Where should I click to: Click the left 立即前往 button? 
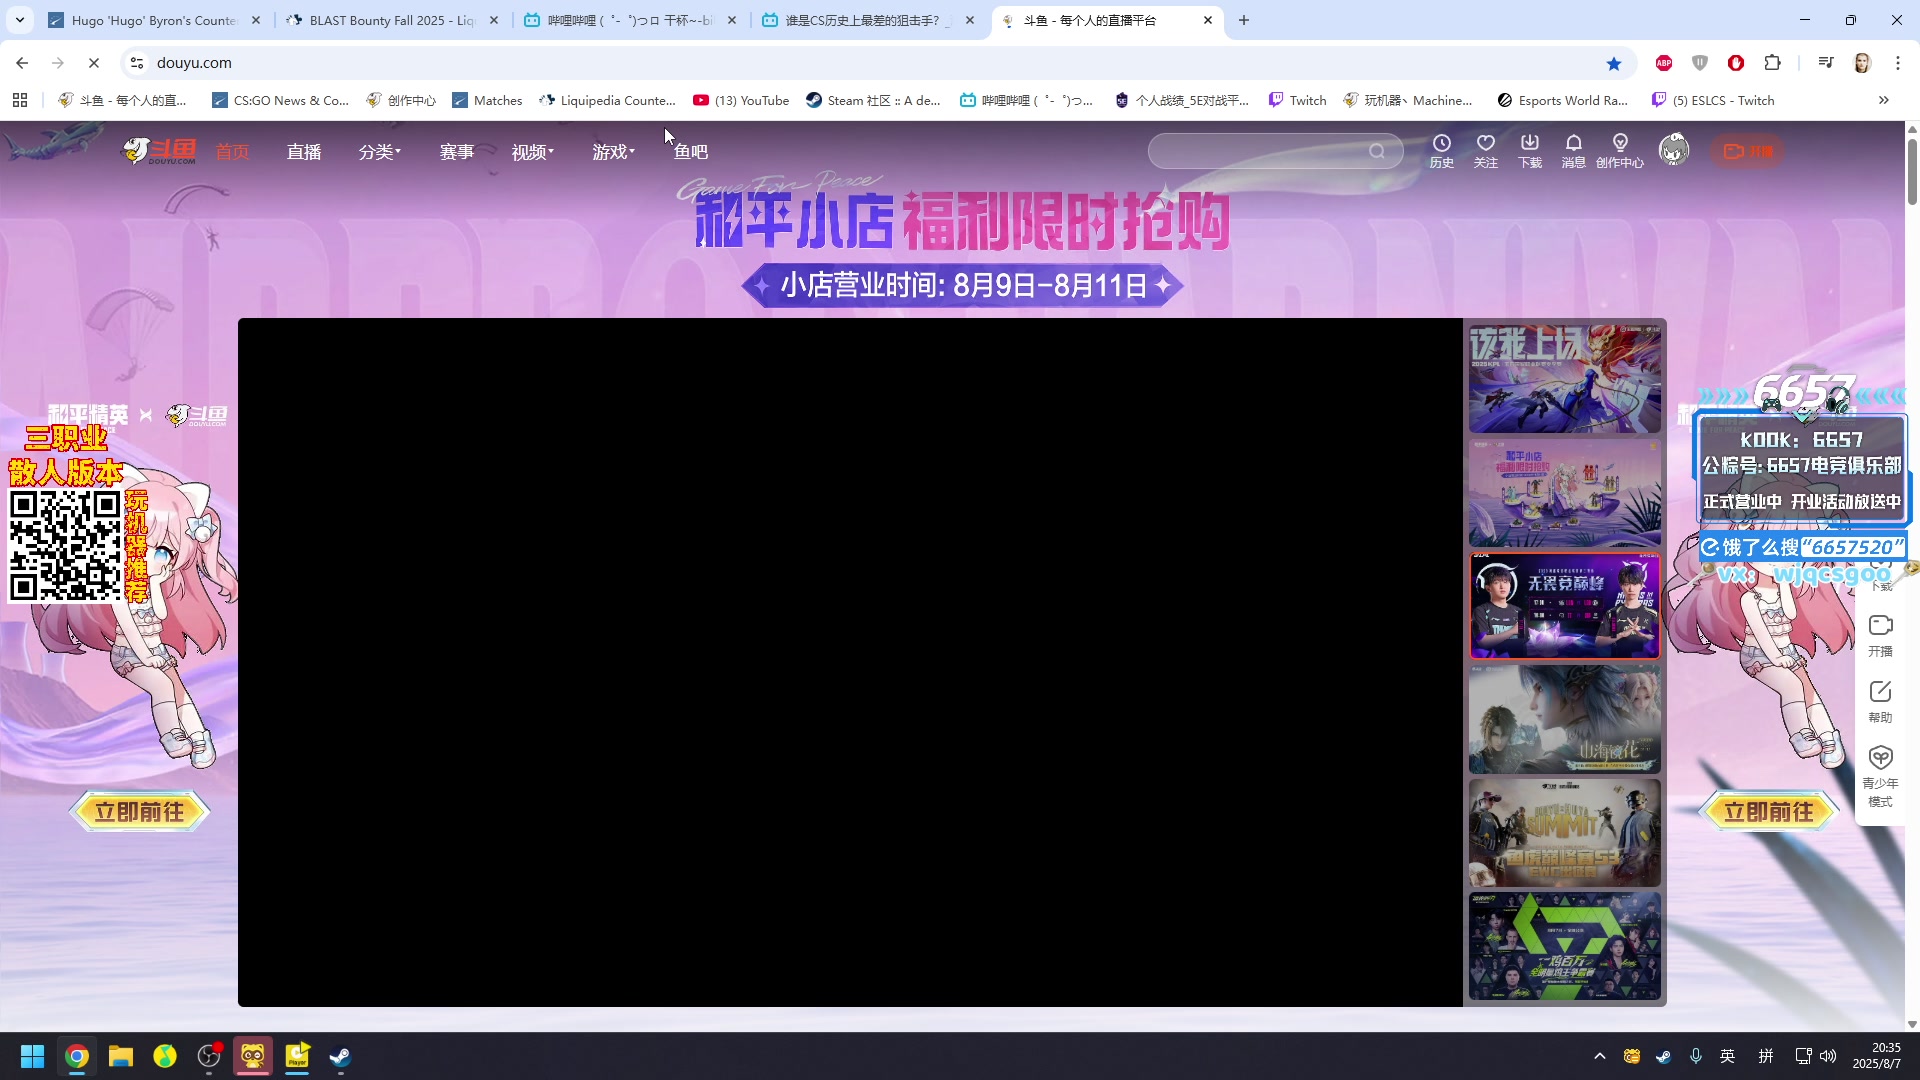click(x=140, y=811)
